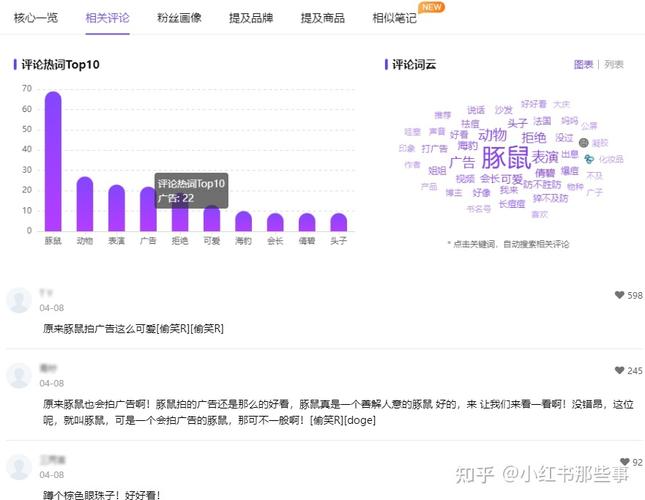The height and width of the screenshot is (500, 645).
Task: Click 豚鼠 keyword in word cloud
Action: pos(506,157)
